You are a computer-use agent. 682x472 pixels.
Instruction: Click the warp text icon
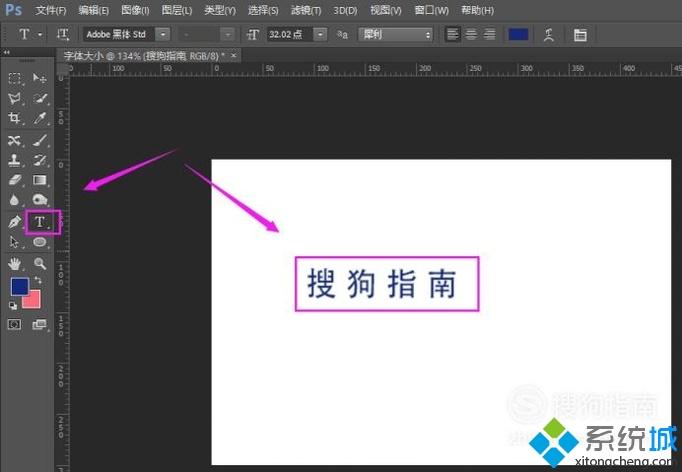click(x=549, y=34)
